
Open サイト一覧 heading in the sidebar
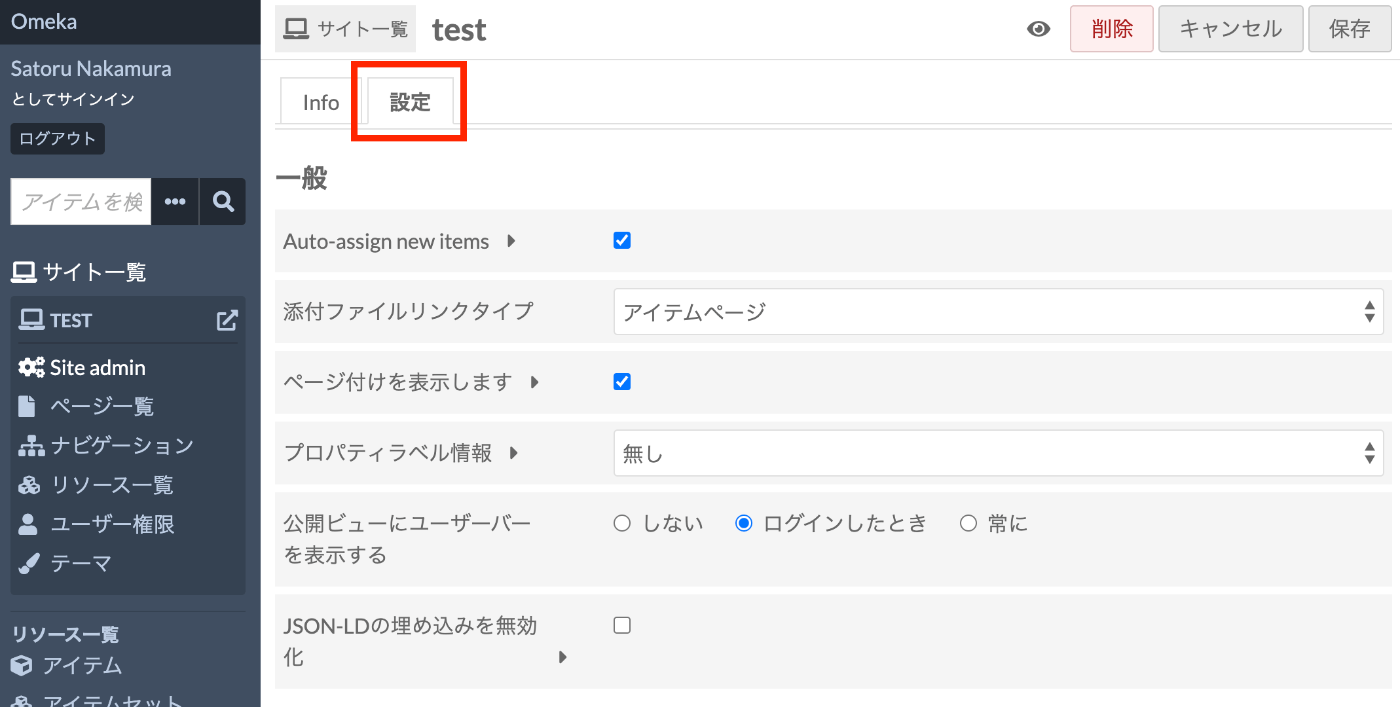pos(79,271)
